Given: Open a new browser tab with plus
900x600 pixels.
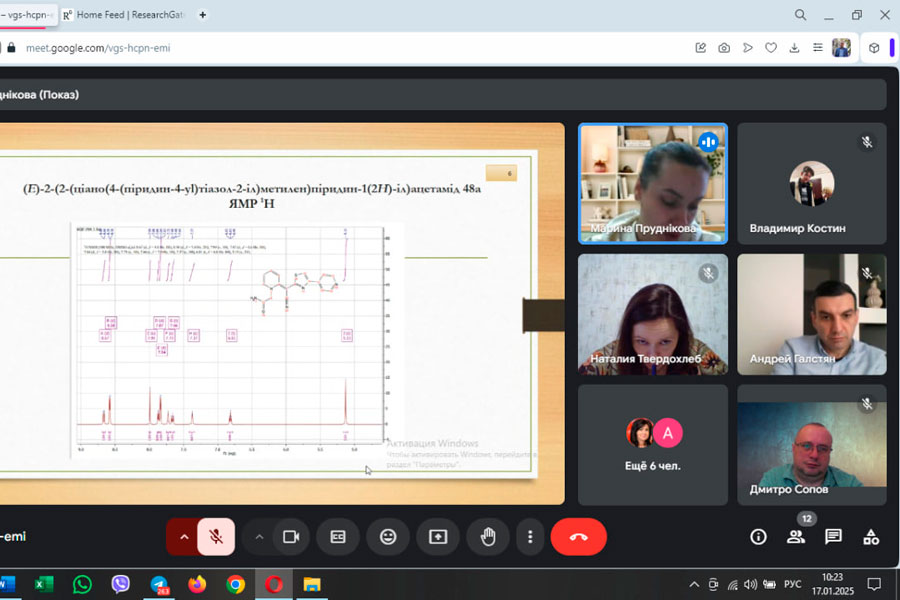Looking at the screenshot, I should pyautogui.click(x=203, y=15).
